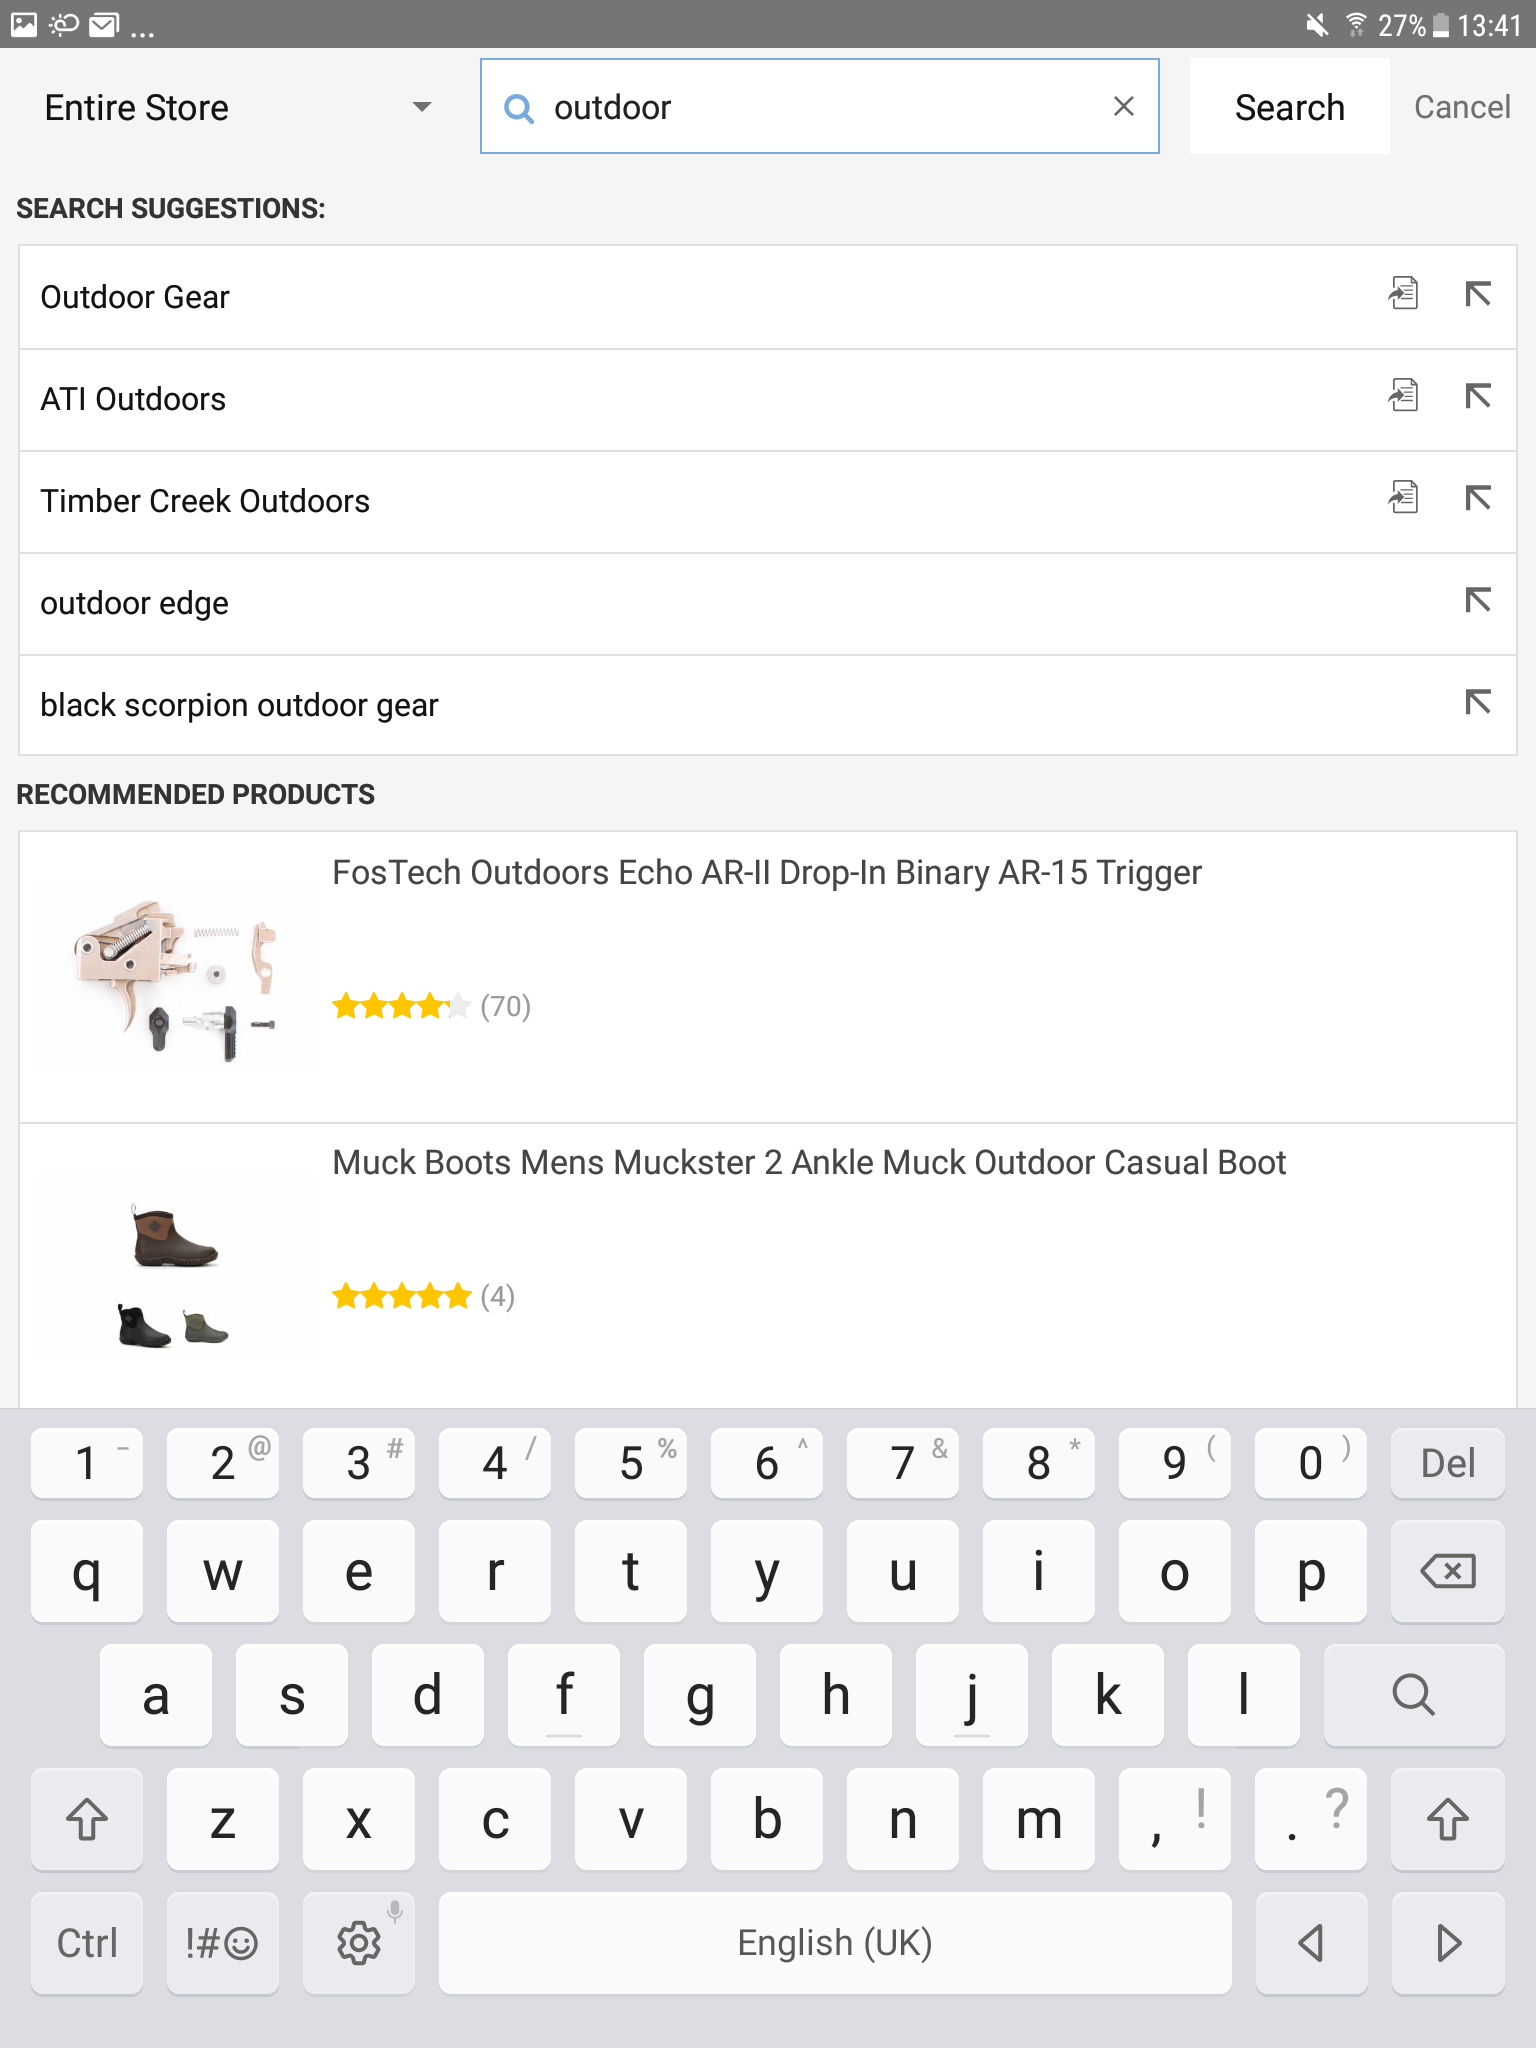Open Outdoor Gear category page icon
This screenshot has width=1536, height=2048.
point(1403,294)
